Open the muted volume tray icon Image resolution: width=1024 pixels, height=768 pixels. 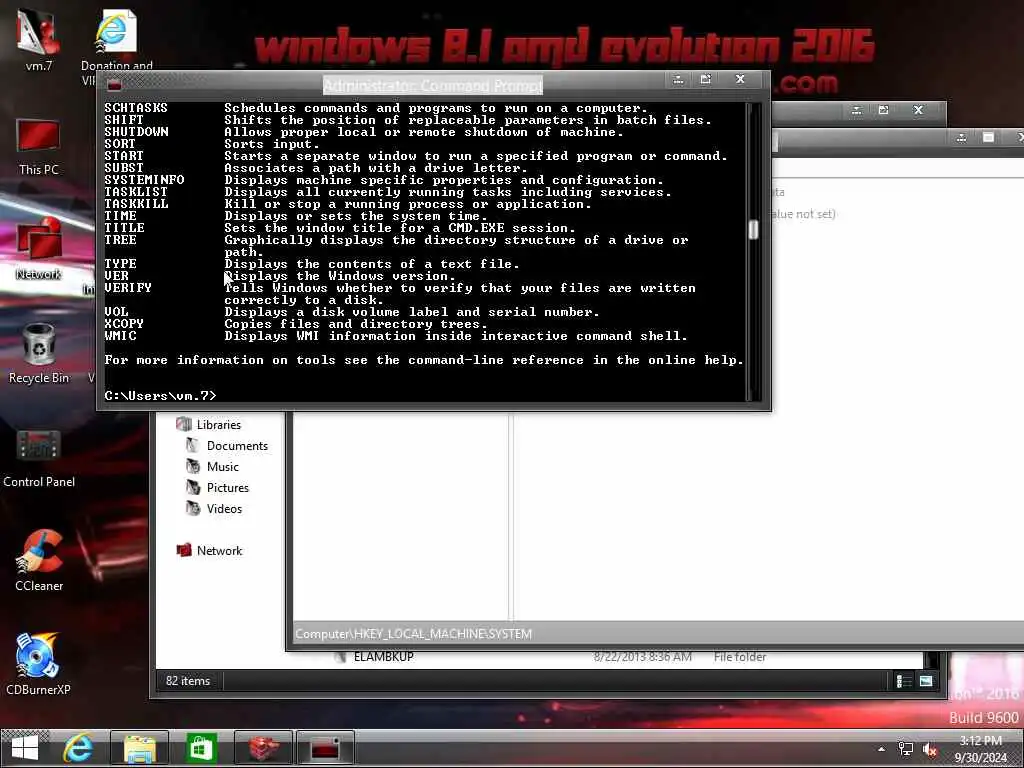tap(930, 750)
